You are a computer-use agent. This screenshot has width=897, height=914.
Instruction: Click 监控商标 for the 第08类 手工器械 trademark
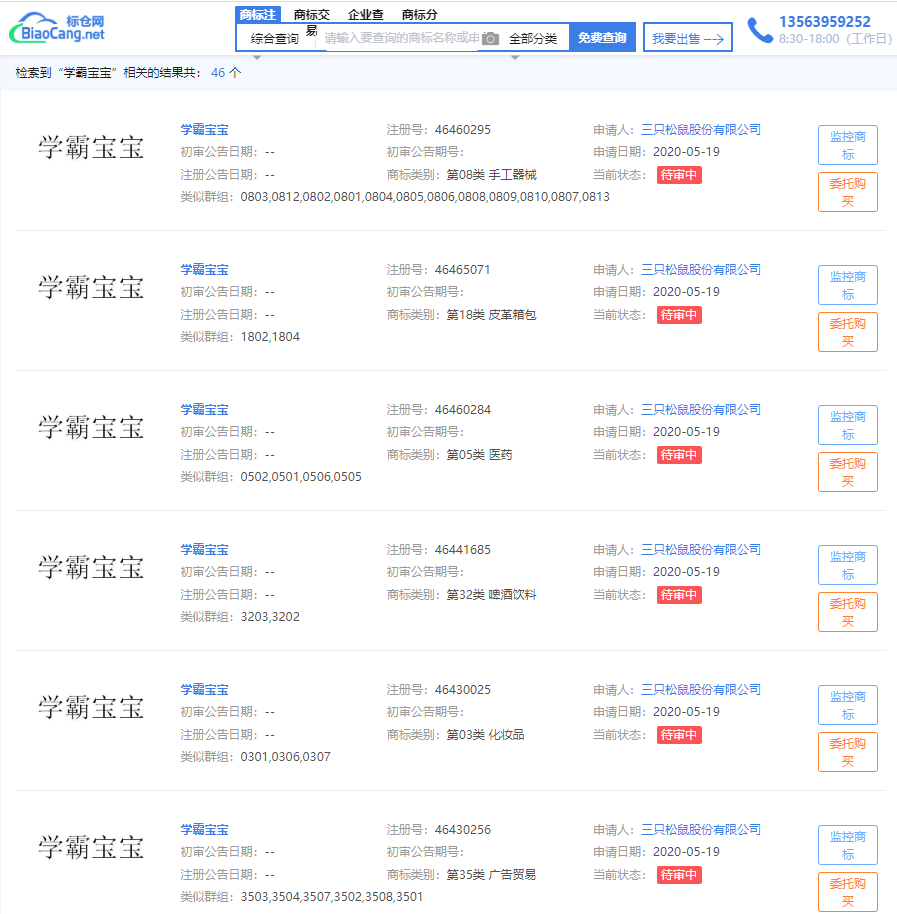click(847, 145)
